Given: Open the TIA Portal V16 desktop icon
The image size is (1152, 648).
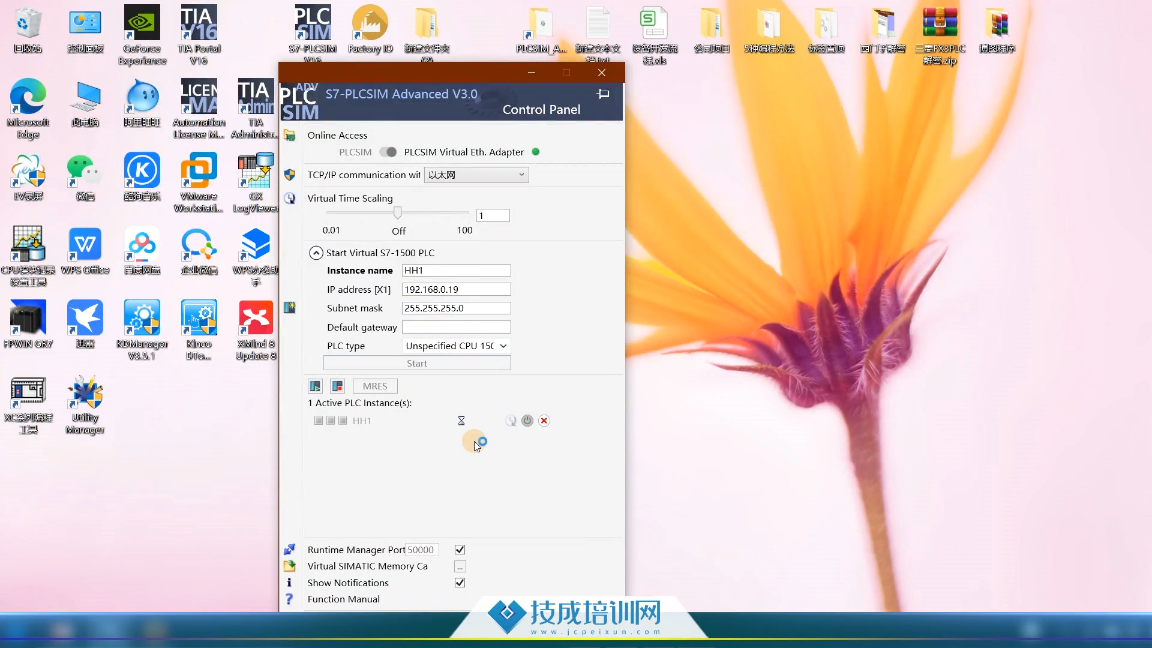Looking at the screenshot, I should [198, 35].
